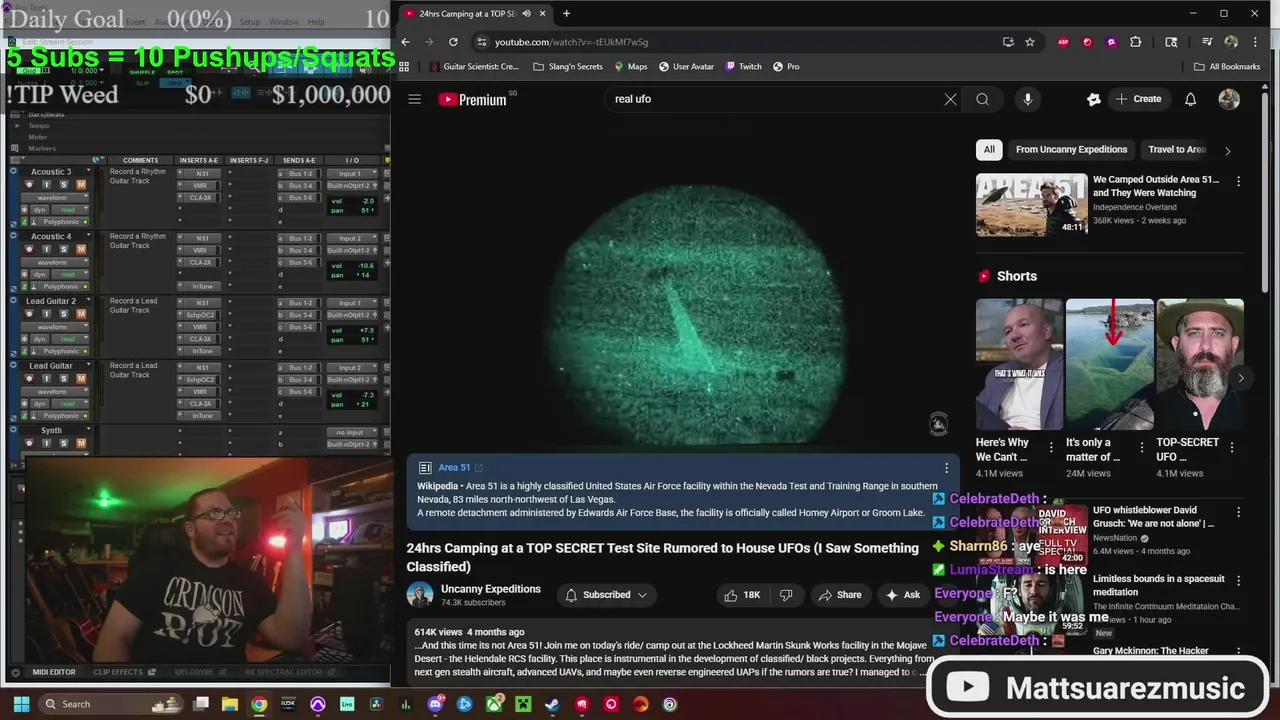Open YouTube notifications bell
This screenshot has height=720, width=1280.
[x=1190, y=99]
